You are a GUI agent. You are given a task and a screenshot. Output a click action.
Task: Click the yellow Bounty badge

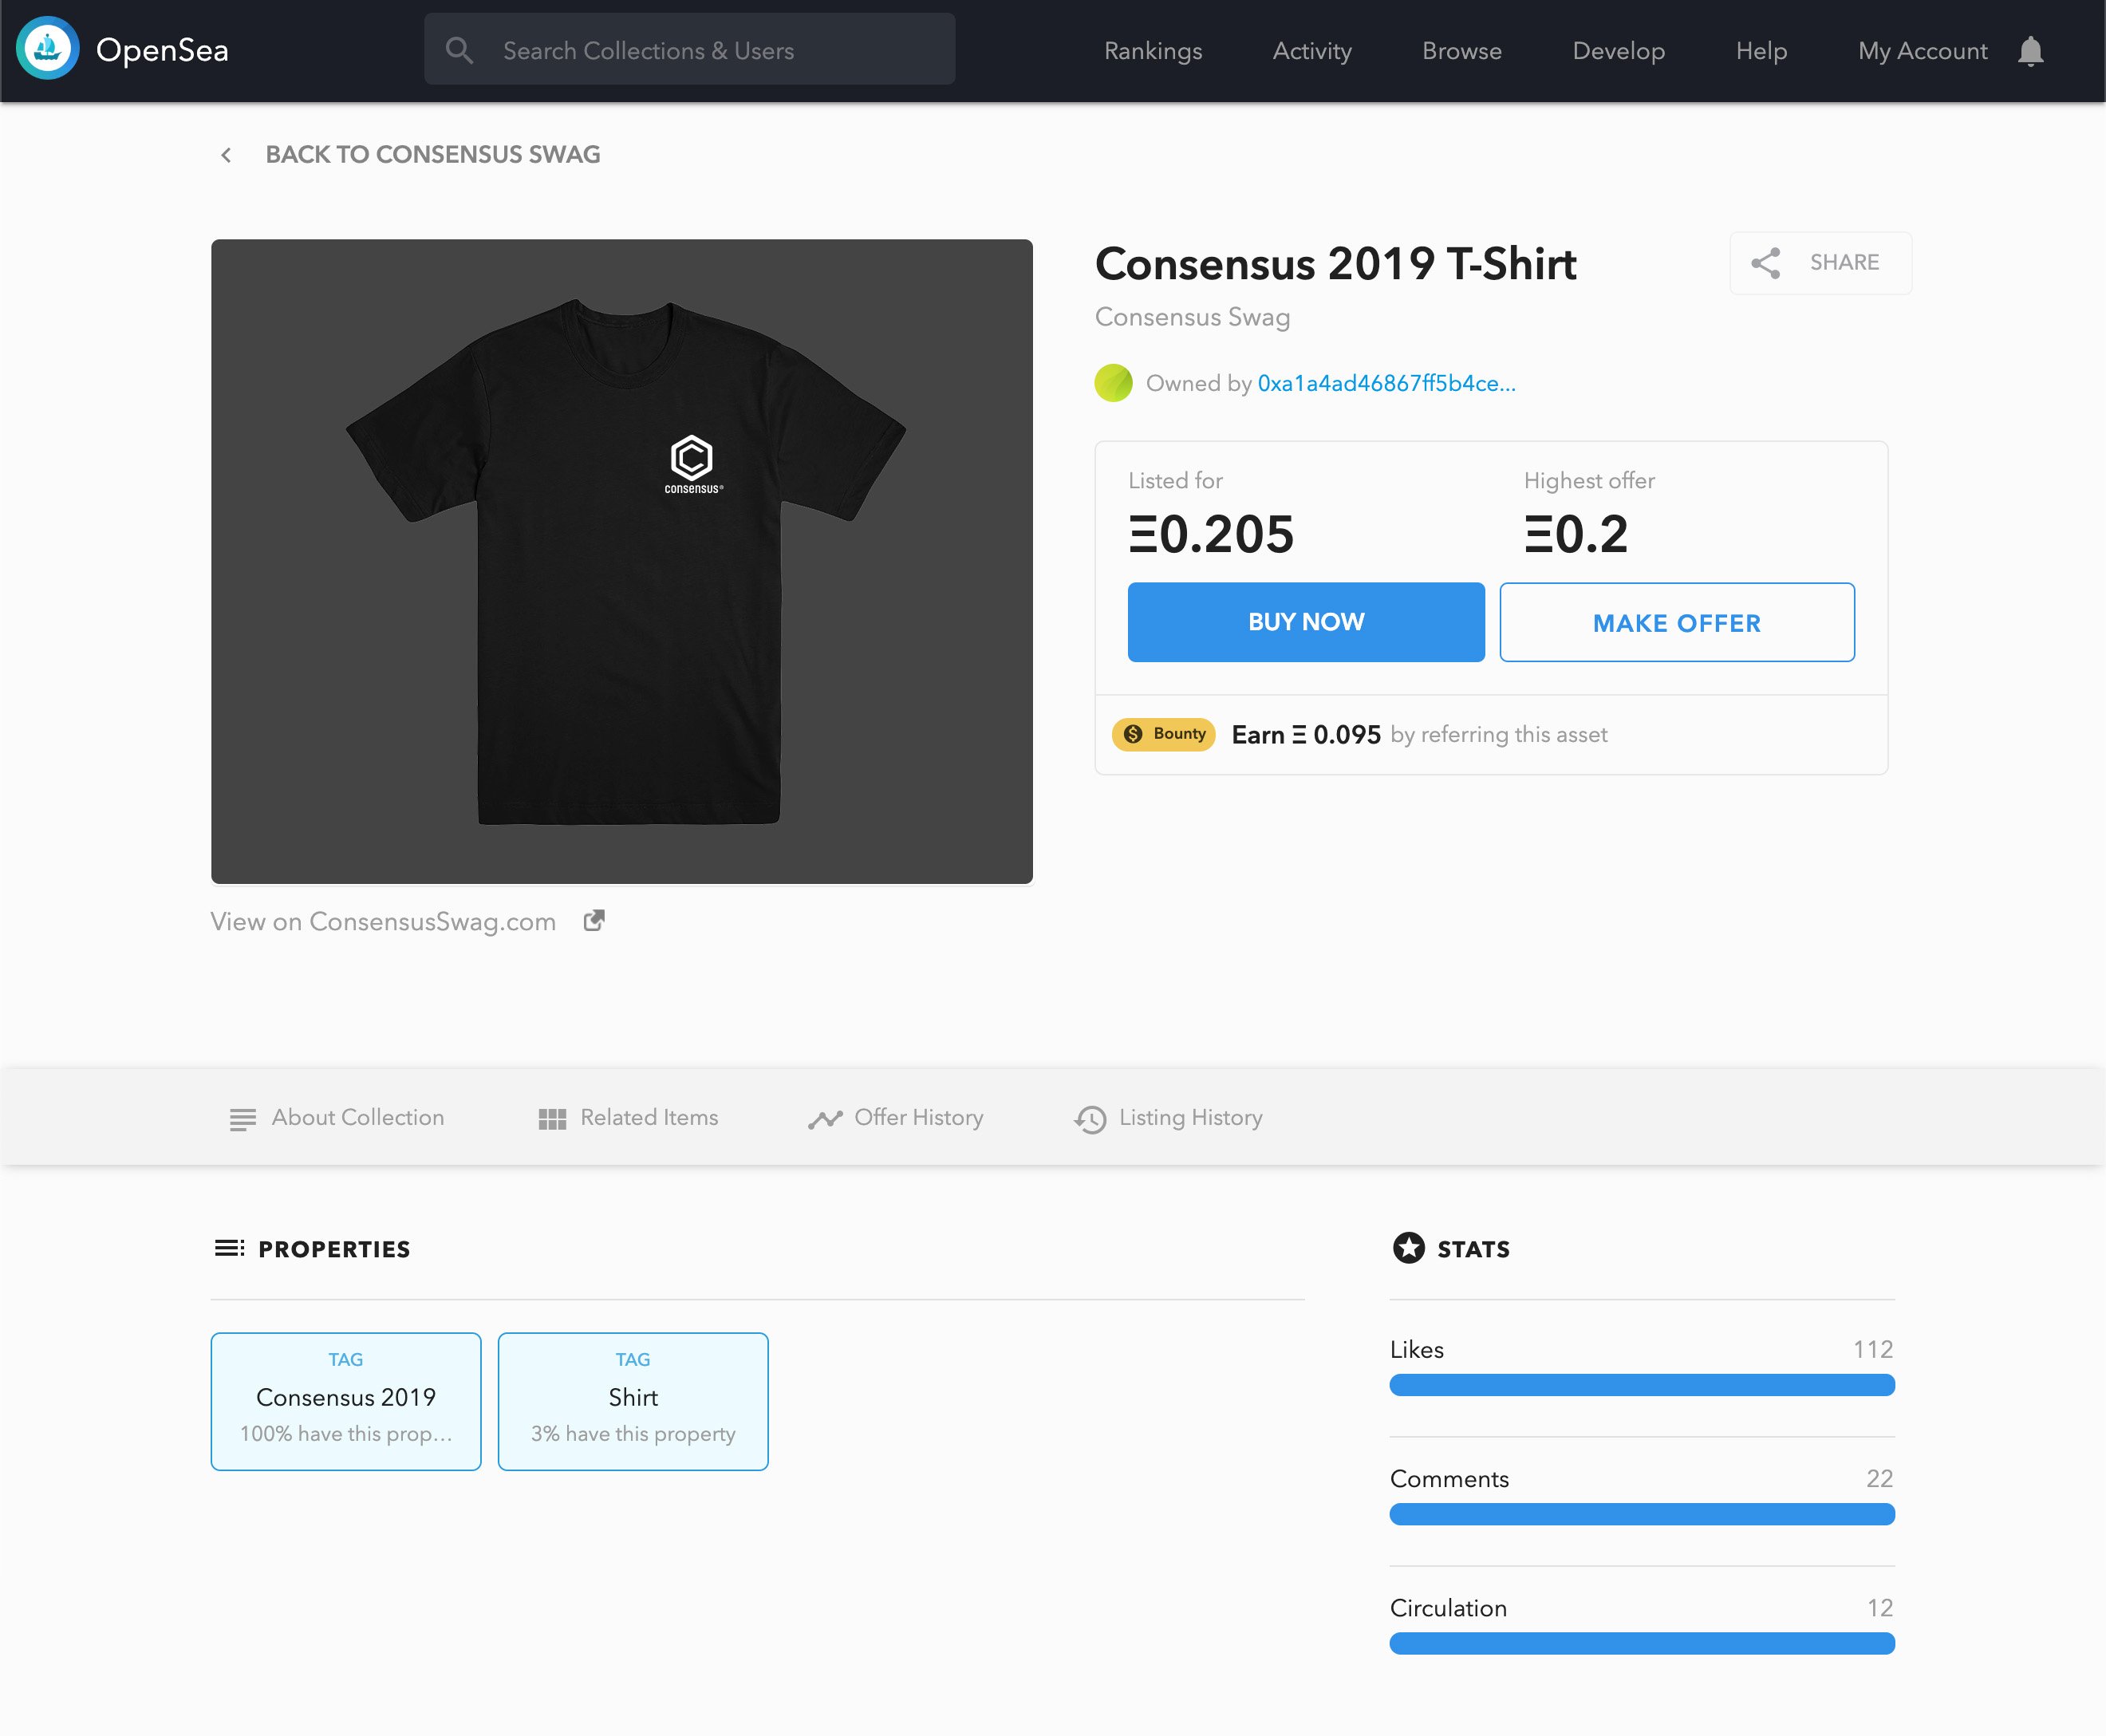[x=1164, y=734]
